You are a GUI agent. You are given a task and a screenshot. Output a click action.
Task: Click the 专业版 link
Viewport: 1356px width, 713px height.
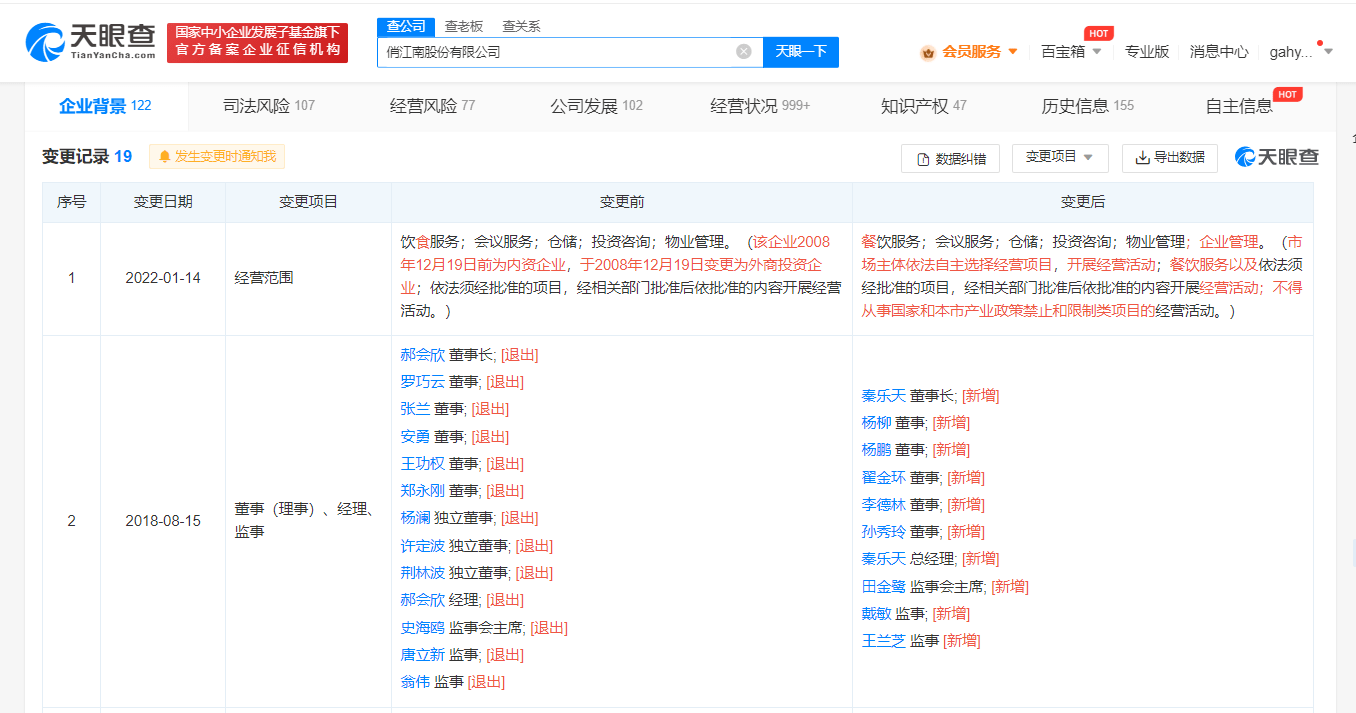(x=1146, y=52)
